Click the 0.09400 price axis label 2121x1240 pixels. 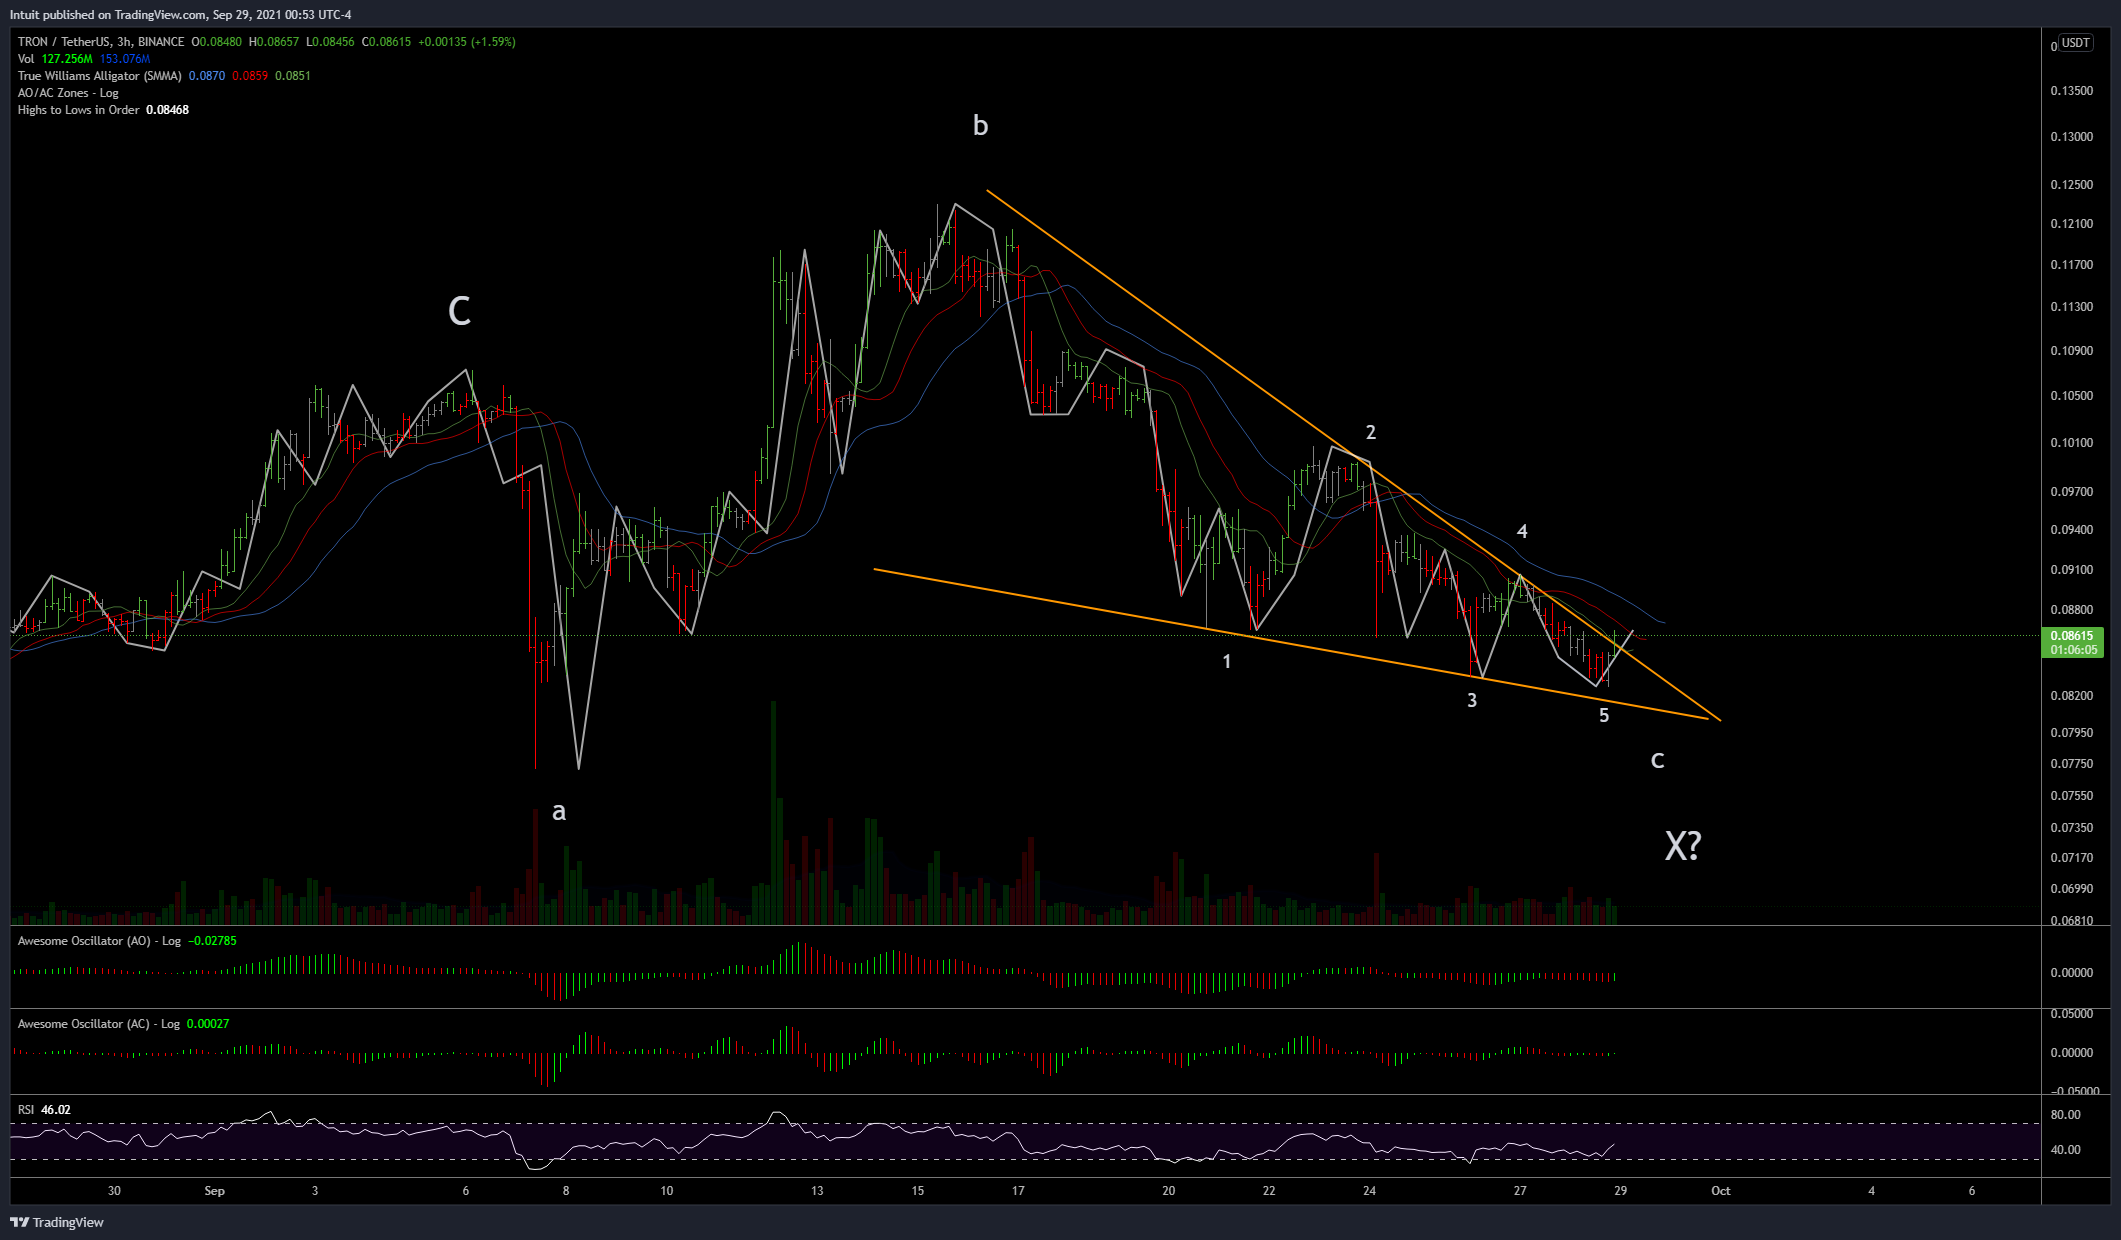(2071, 530)
